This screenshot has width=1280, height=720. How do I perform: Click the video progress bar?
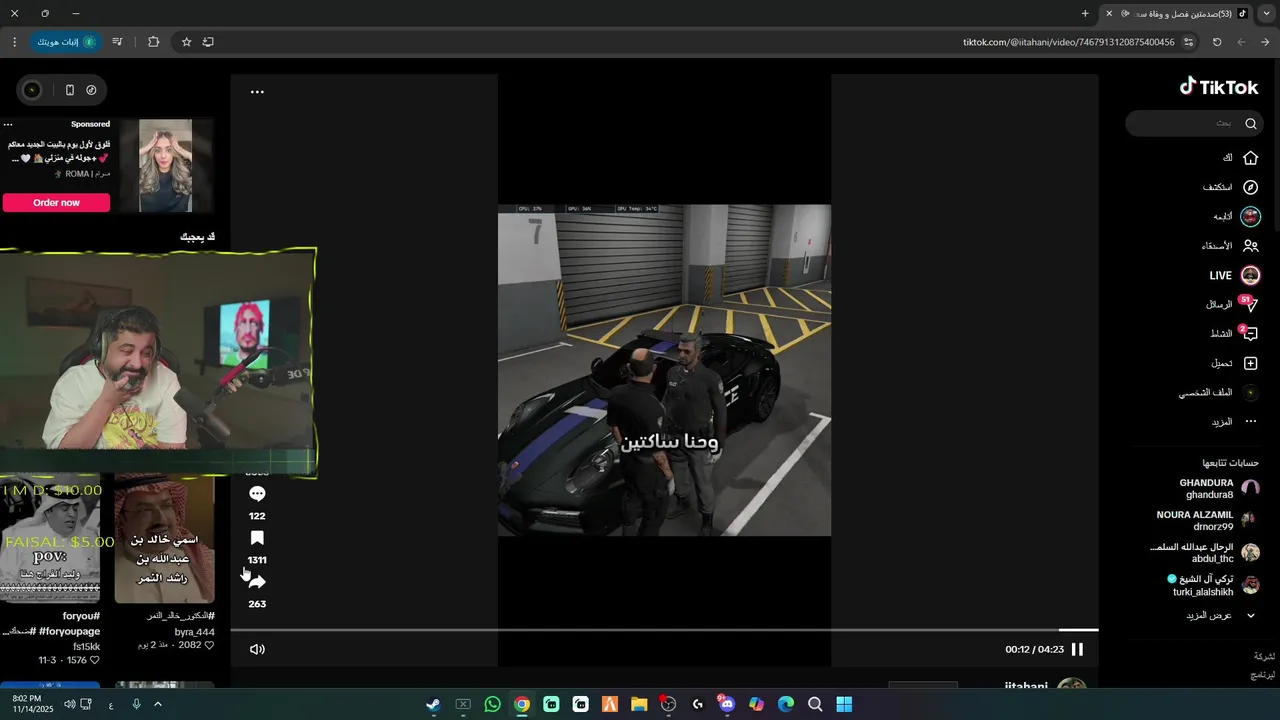[x=664, y=630]
